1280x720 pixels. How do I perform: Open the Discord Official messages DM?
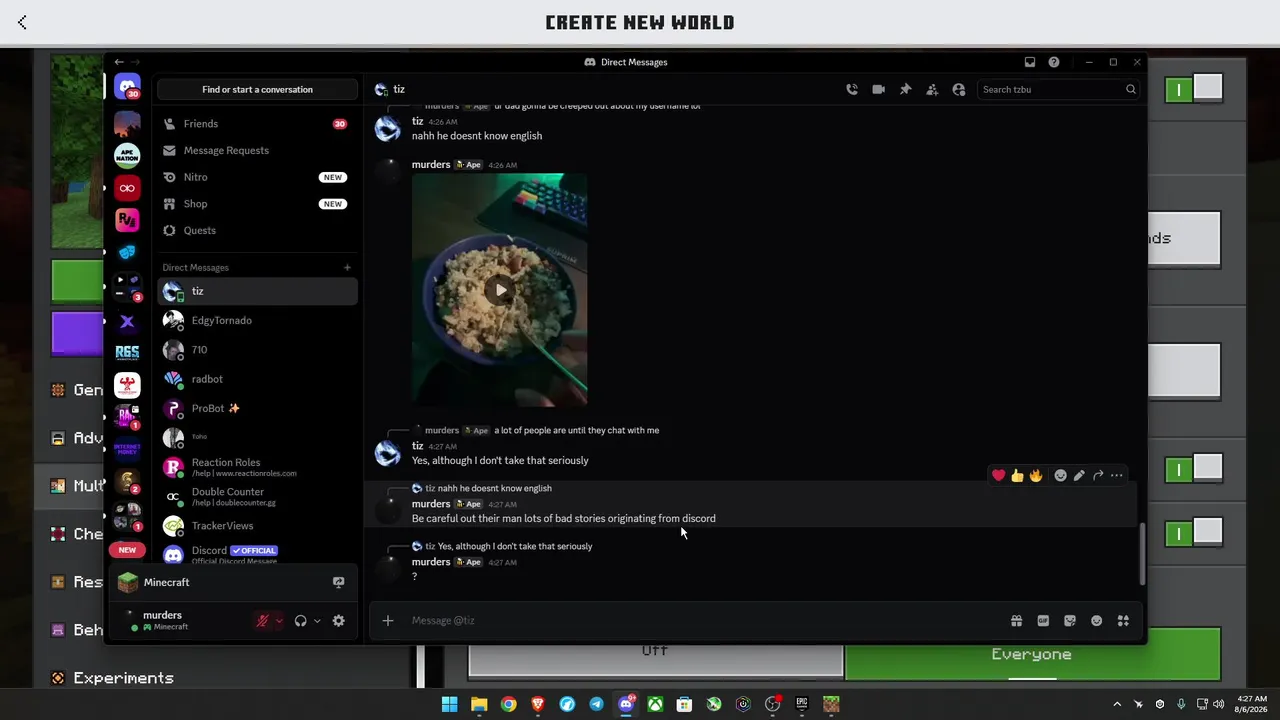(x=257, y=553)
